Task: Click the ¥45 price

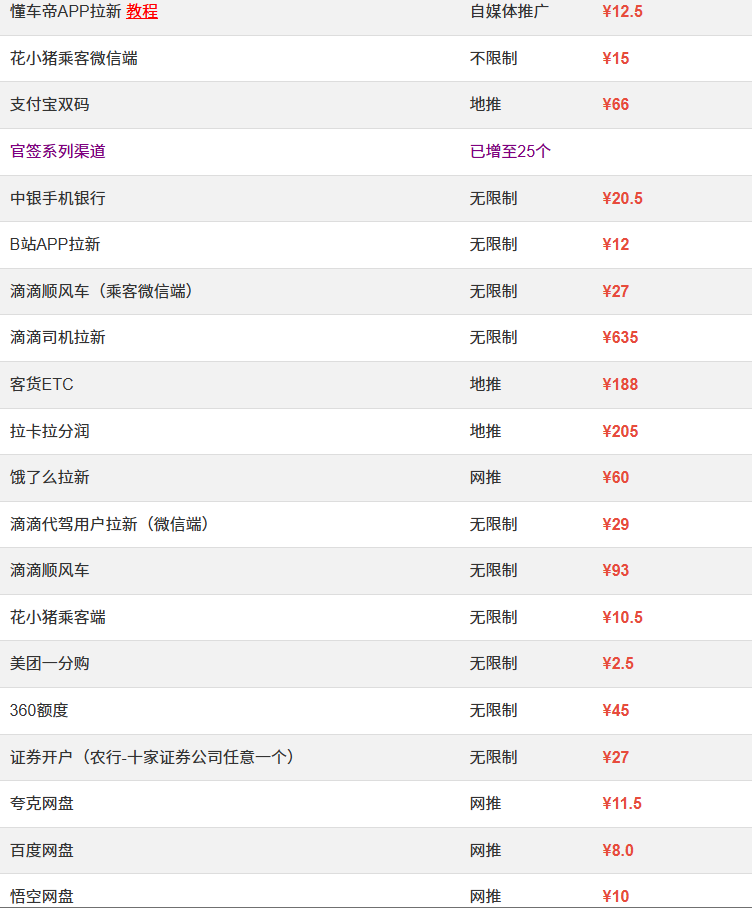Action: pos(615,711)
